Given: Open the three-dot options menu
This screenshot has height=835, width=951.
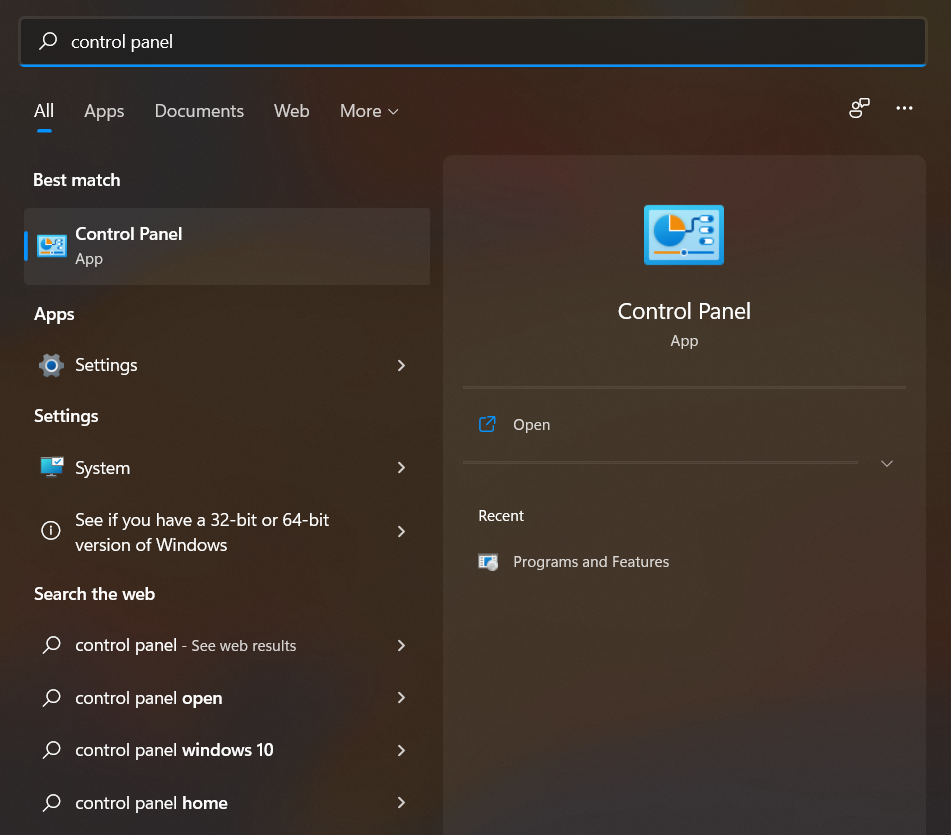Looking at the screenshot, I should pyautogui.click(x=904, y=108).
